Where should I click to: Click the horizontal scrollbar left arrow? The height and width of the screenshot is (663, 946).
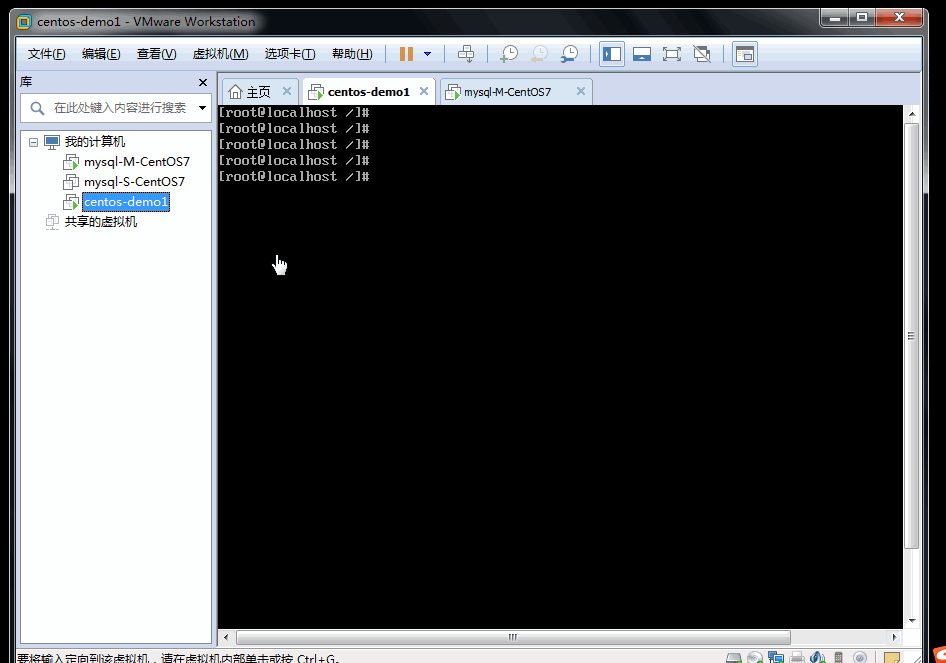pos(226,637)
